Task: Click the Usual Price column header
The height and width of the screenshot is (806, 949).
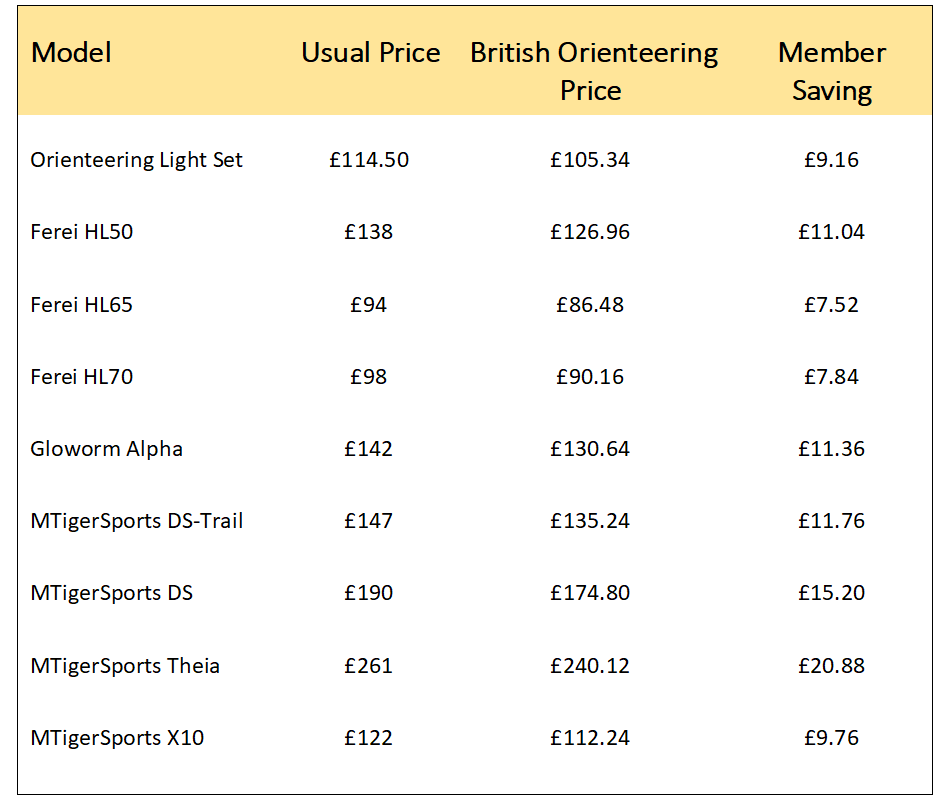Action: tap(370, 53)
